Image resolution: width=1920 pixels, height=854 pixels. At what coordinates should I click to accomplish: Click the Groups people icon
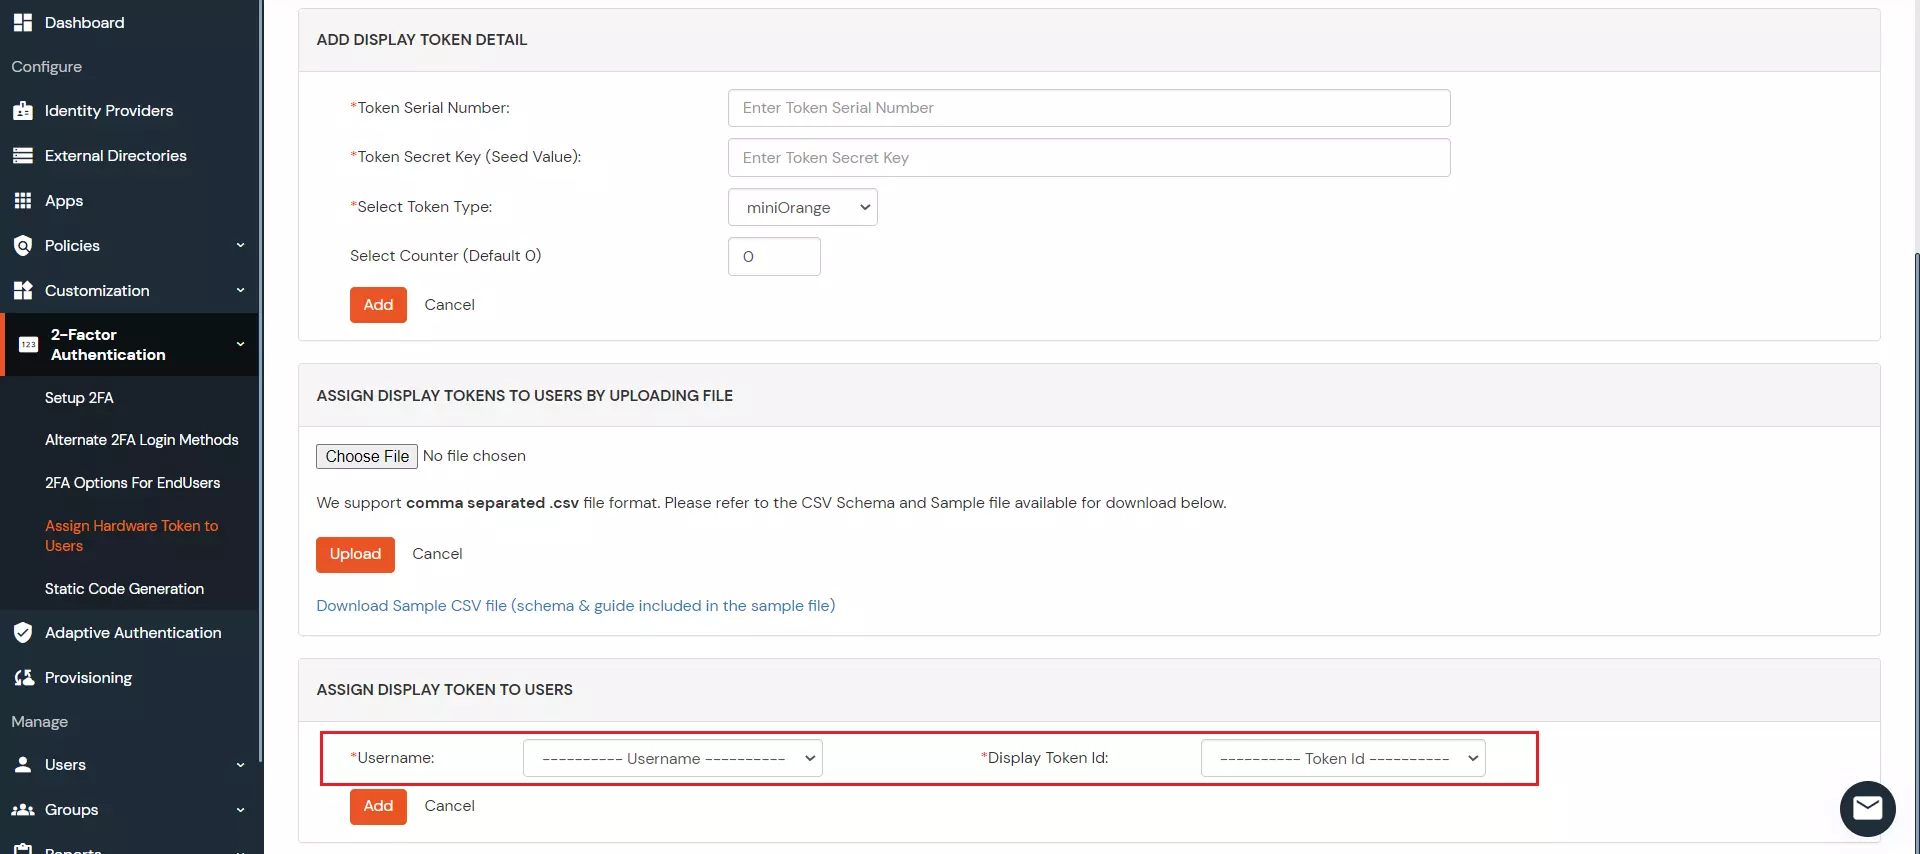click(x=23, y=810)
